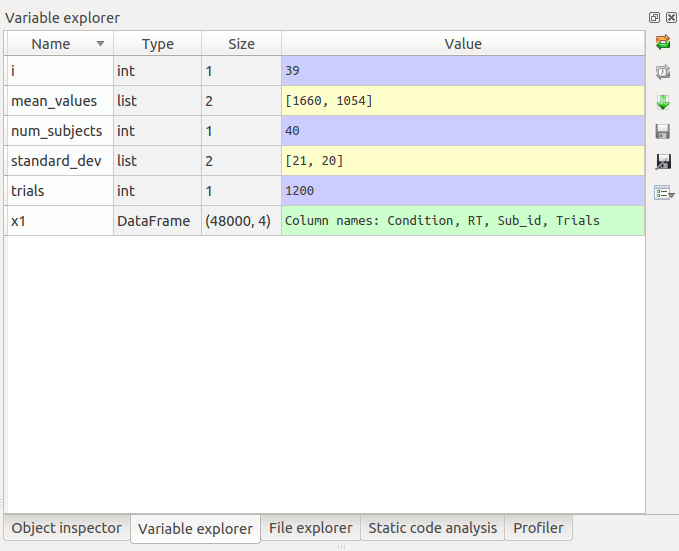Click the green Import data arrow icon
Image resolution: width=679 pixels, height=551 pixels.
pyautogui.click(x=663, y=102)
